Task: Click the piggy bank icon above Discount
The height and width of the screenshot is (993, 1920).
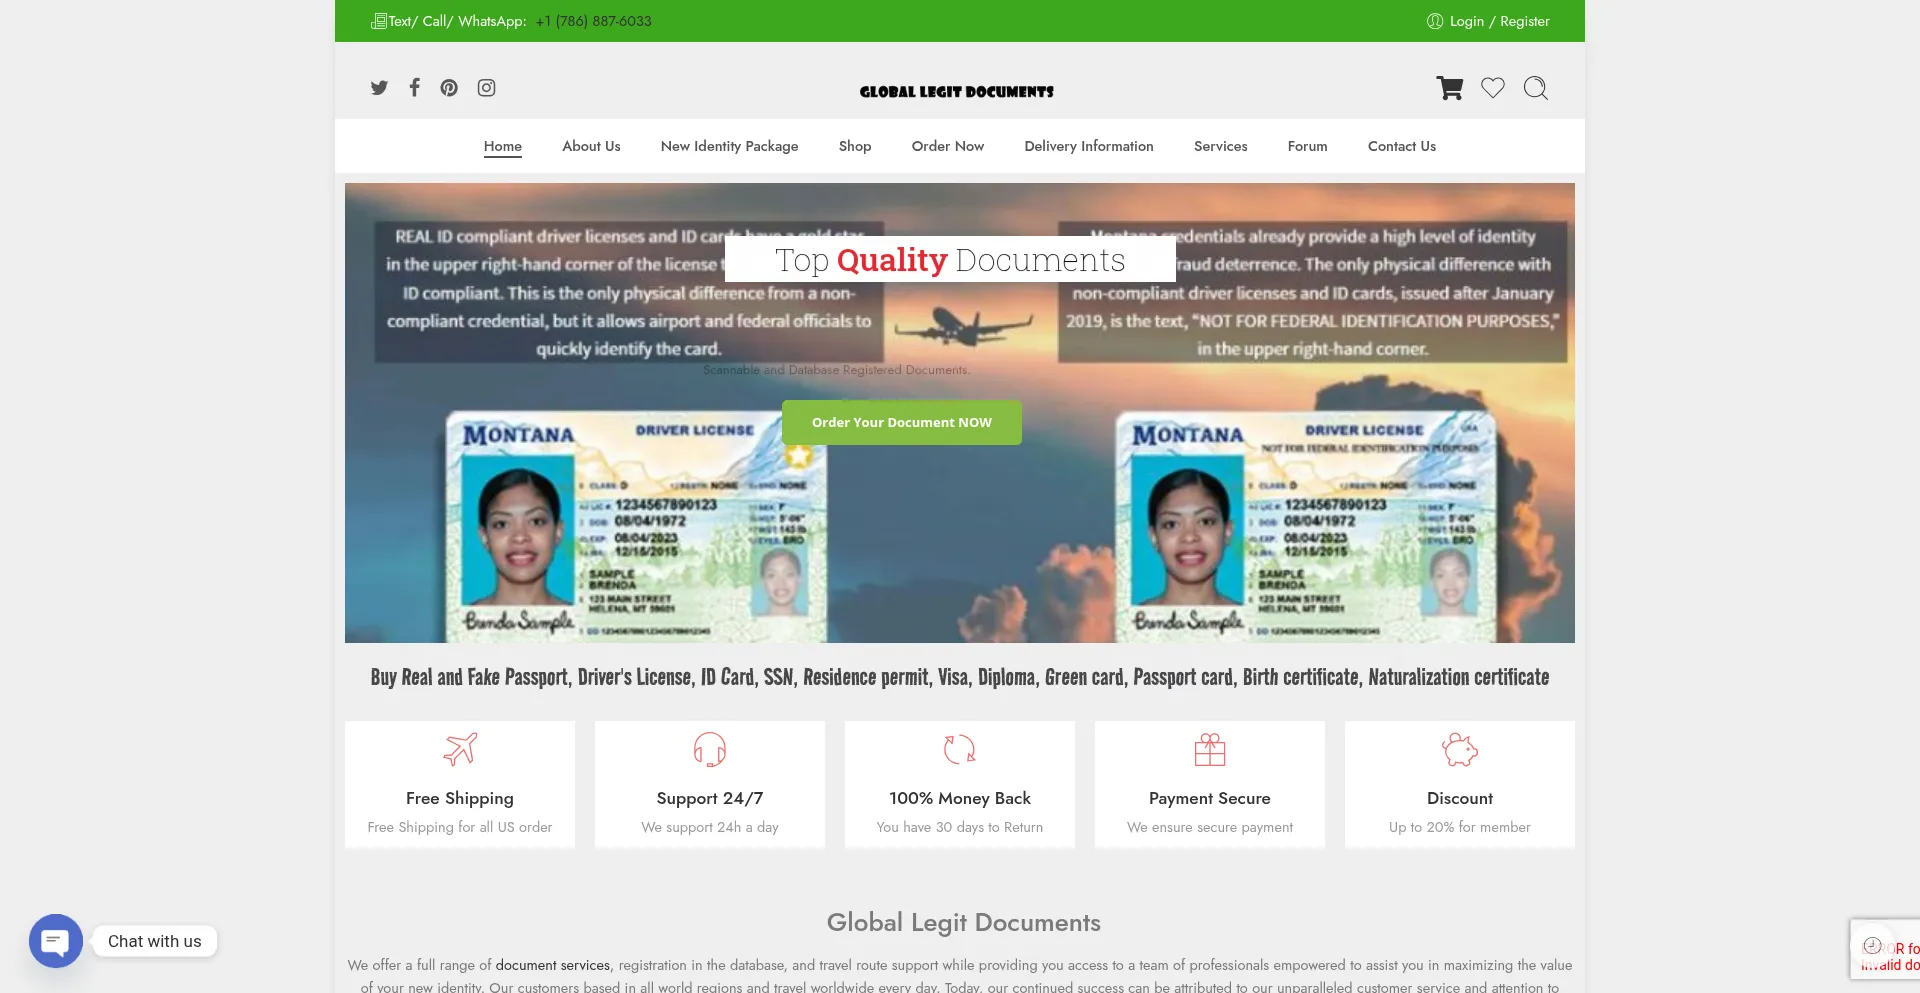Action: coord(1460,749)
